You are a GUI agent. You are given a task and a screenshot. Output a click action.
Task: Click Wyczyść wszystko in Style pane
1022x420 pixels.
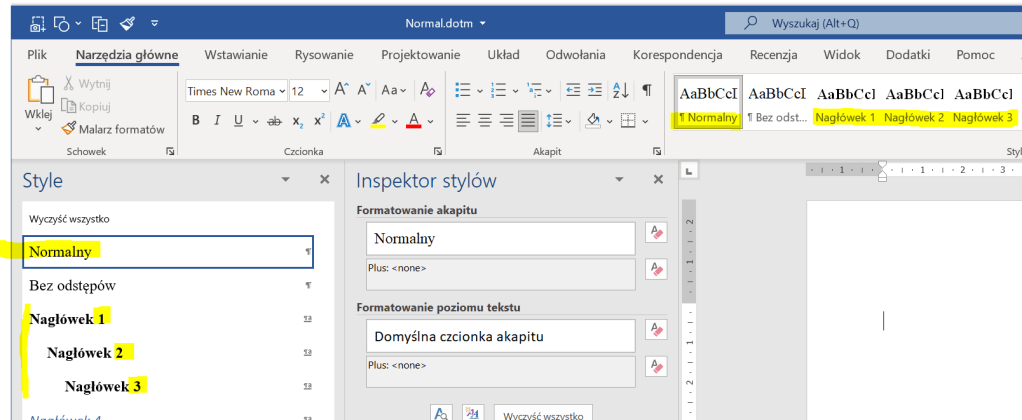click(69, 218)
